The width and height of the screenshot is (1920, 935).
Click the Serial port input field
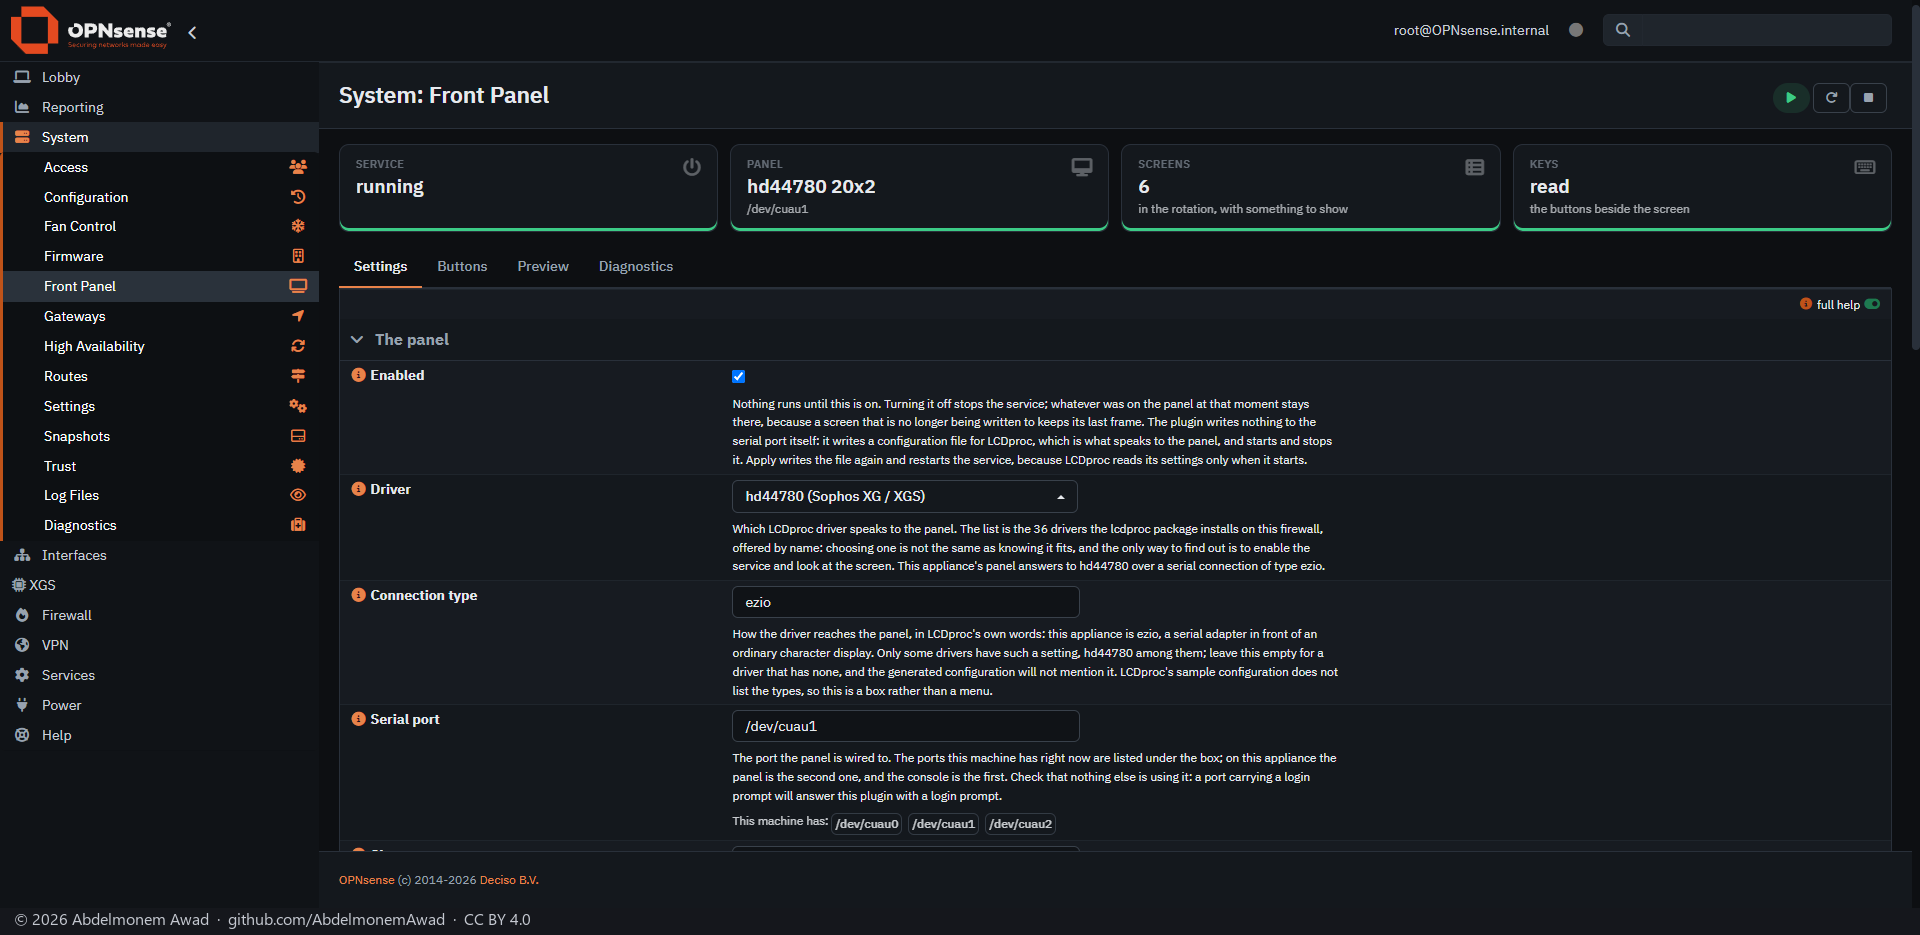906,726
